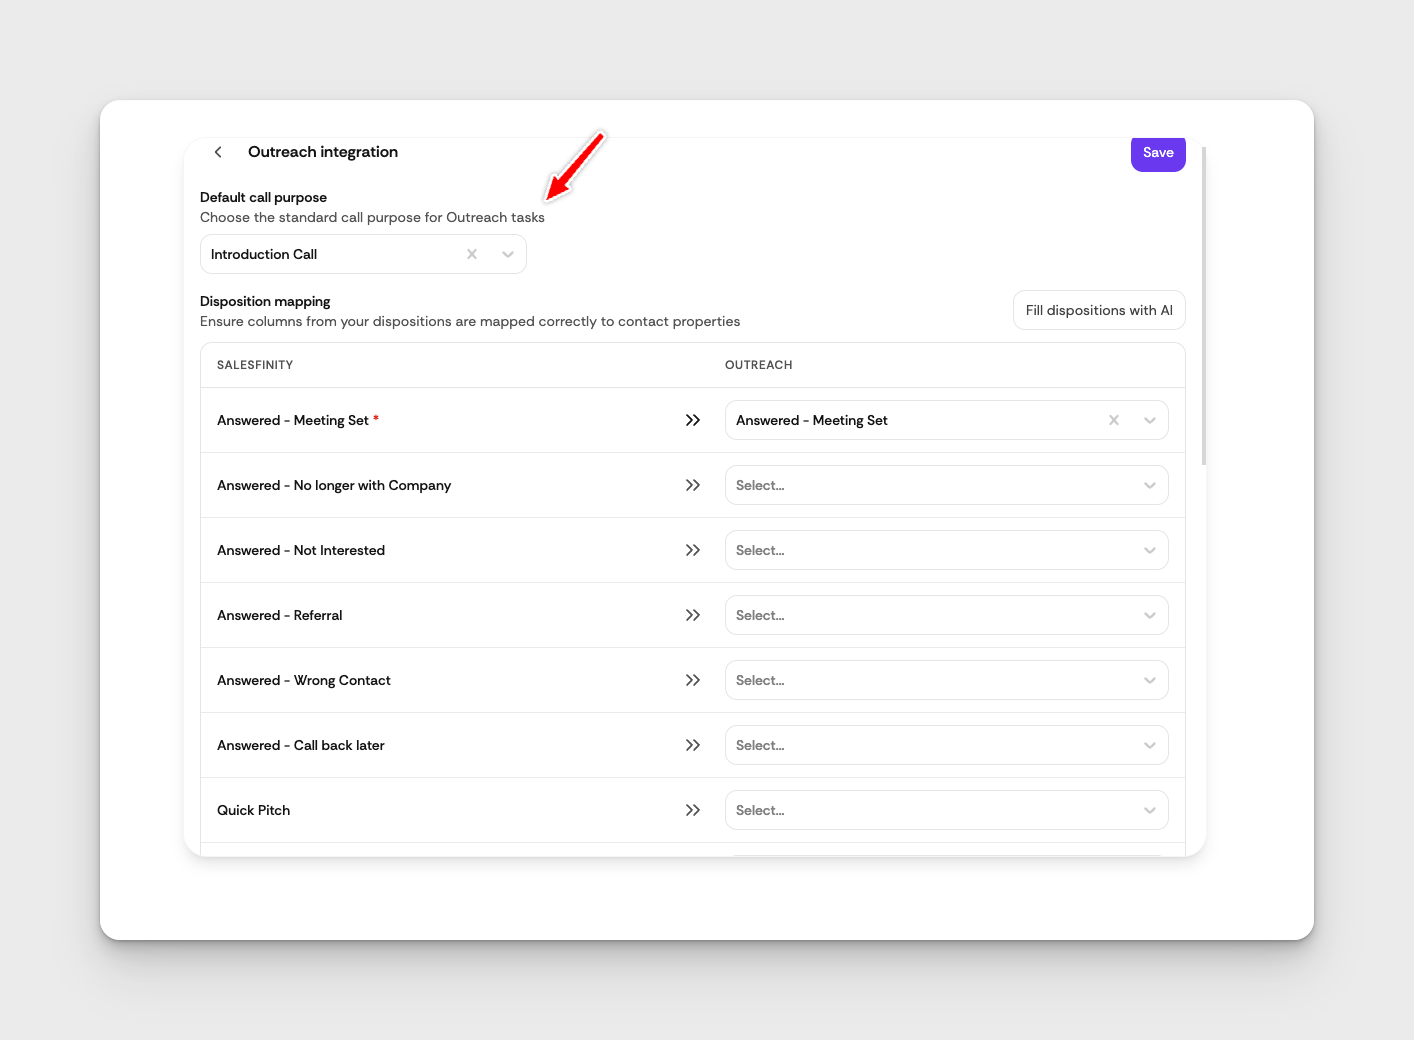
Task: Click the double-arrow icon for Answered - Not Interested
Action: click(693, 550)
